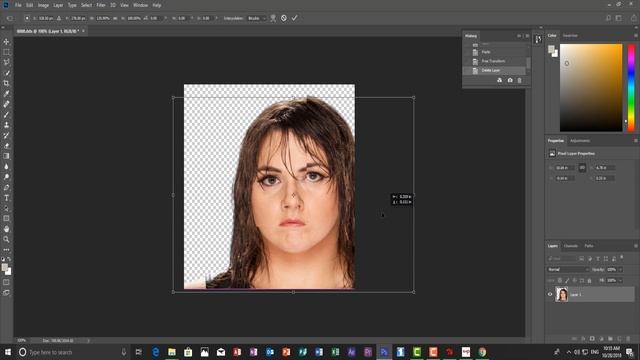The height and width of the screenshot is (360, 640).
Task: Open the History panel options menu
Action: (x=527, y=36)
